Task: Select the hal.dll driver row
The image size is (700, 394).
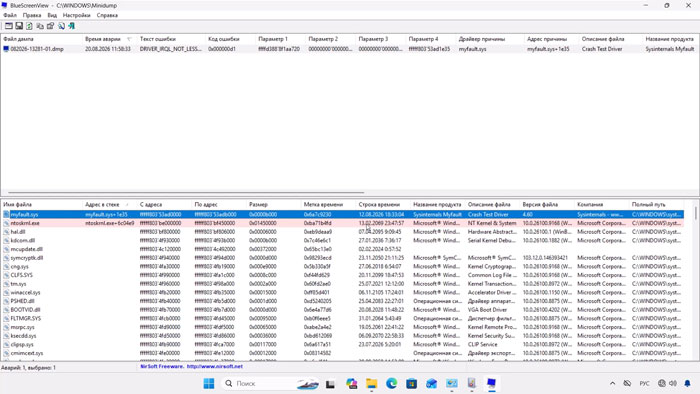Action: 342,232
